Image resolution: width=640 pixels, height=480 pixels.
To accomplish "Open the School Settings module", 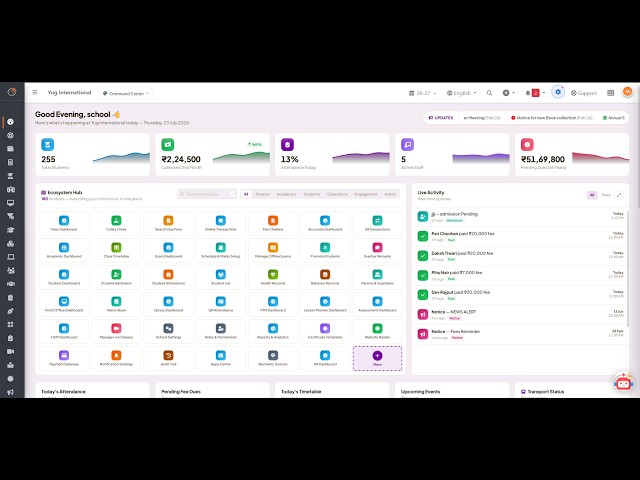I will coord(168,331).
